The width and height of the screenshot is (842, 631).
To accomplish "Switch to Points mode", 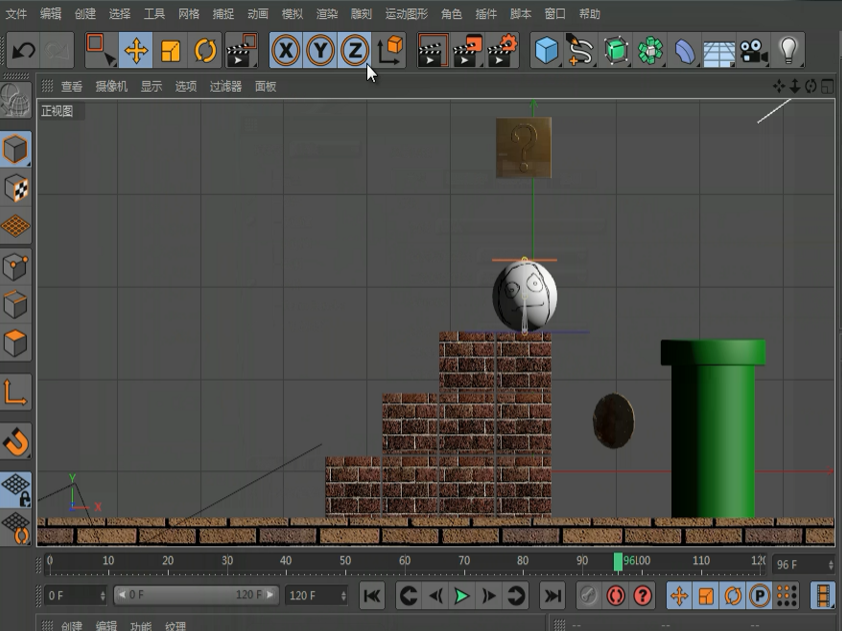I will point(16,266).
